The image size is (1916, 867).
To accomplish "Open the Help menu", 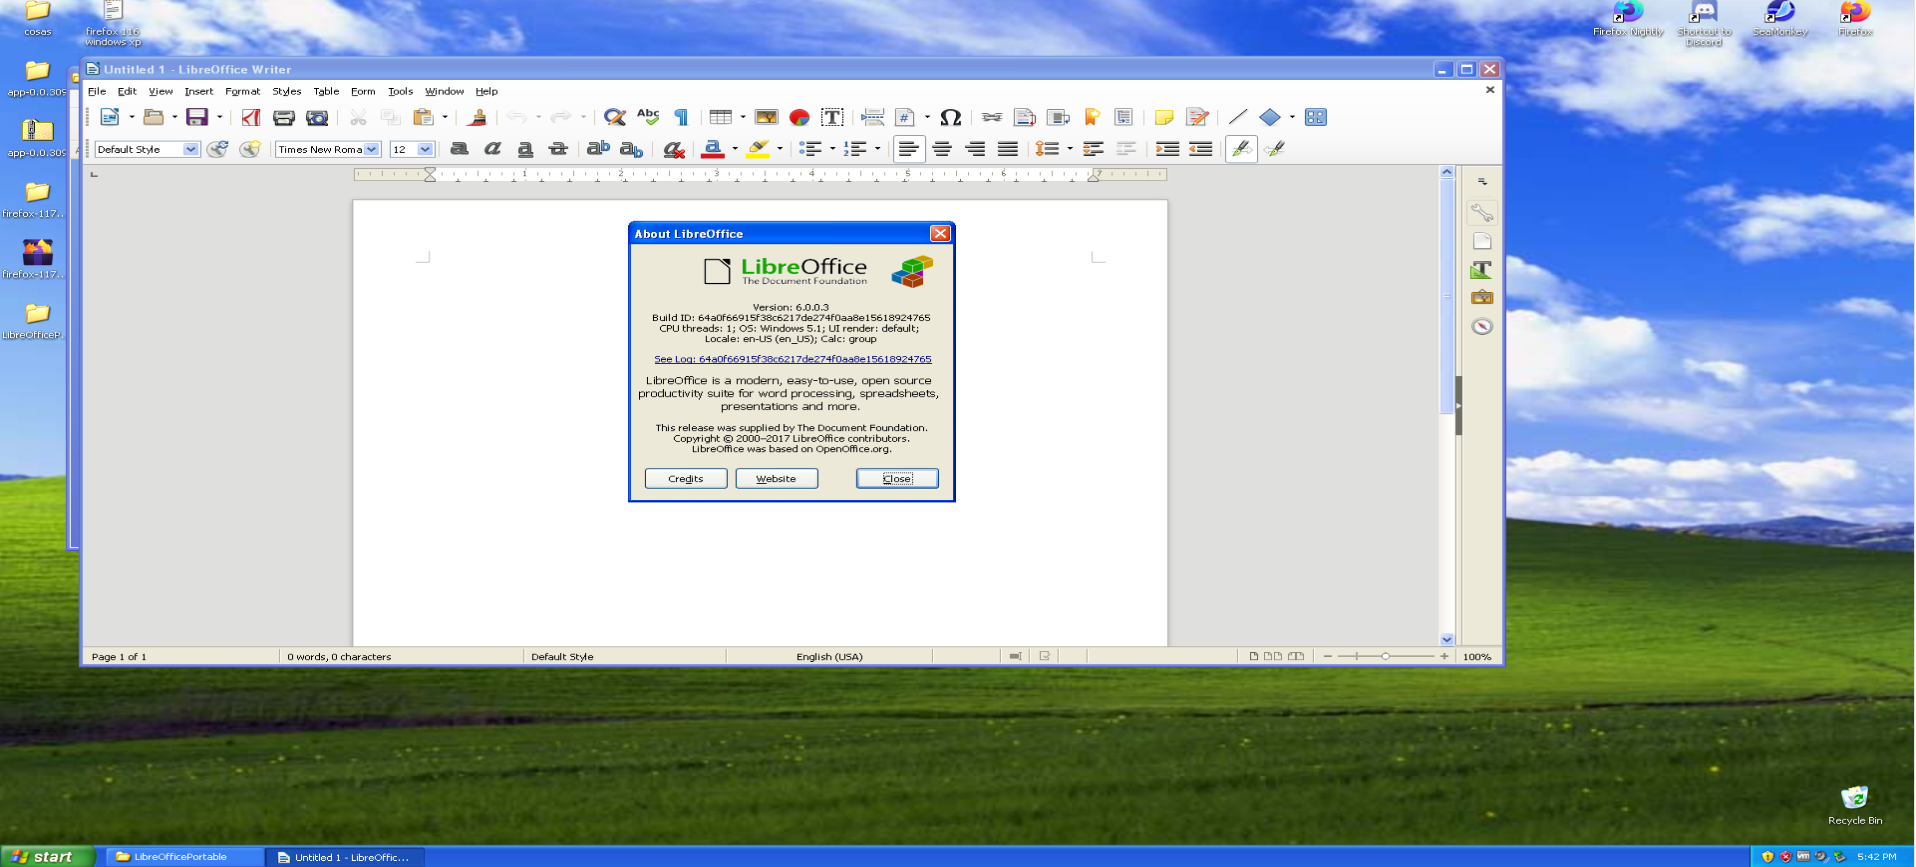I will [x=486, y=91].
